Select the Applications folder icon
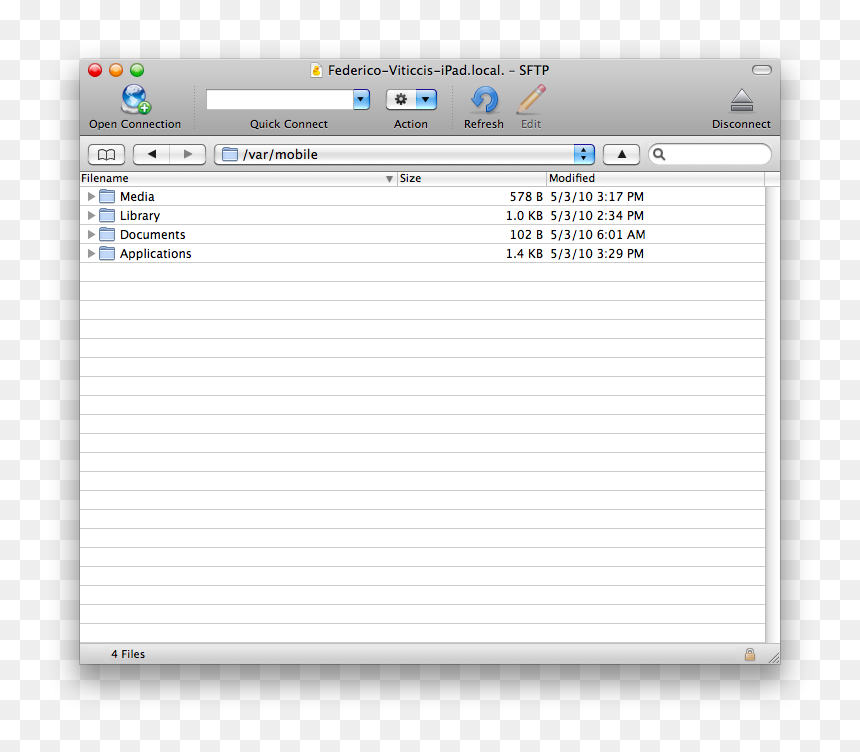The height and width of the screenshot is (752, 860). (x=107, y=253)
